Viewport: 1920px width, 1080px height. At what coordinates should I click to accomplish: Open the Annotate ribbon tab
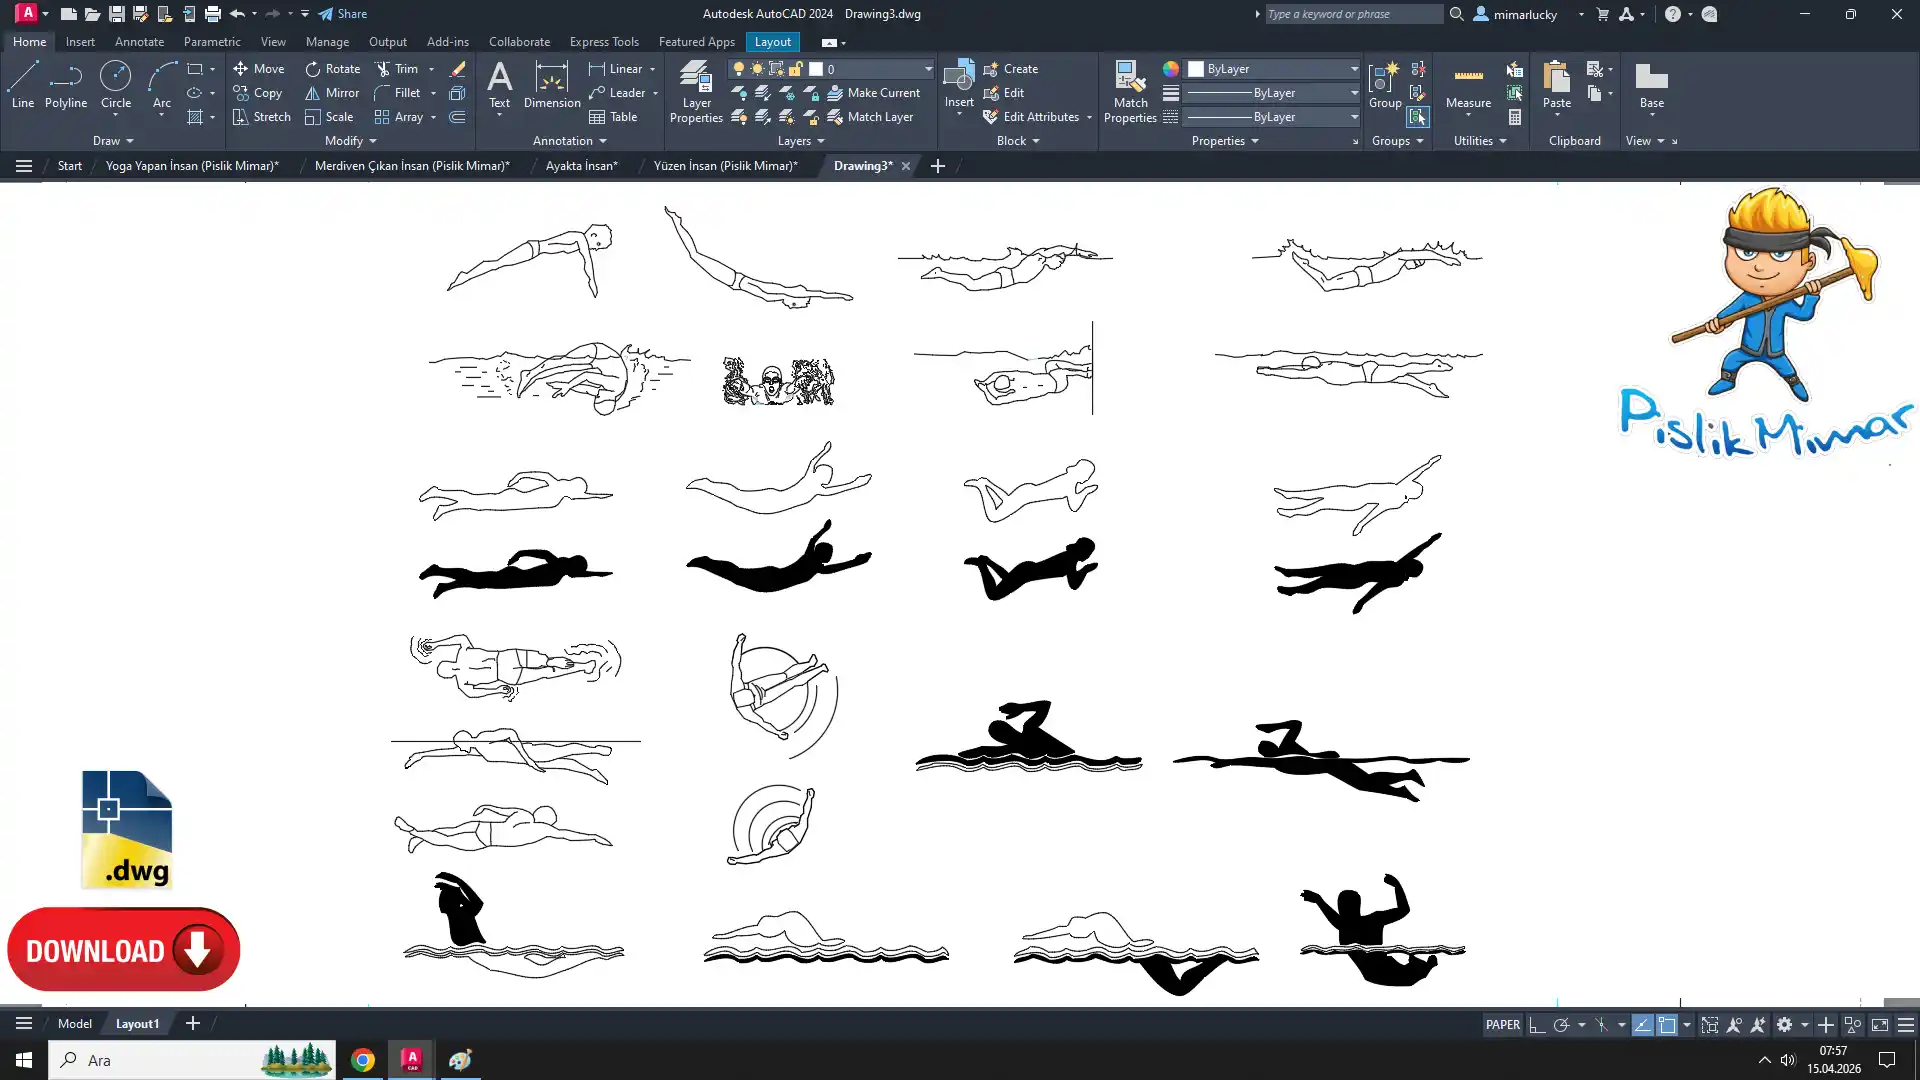[x=139, y=42]
